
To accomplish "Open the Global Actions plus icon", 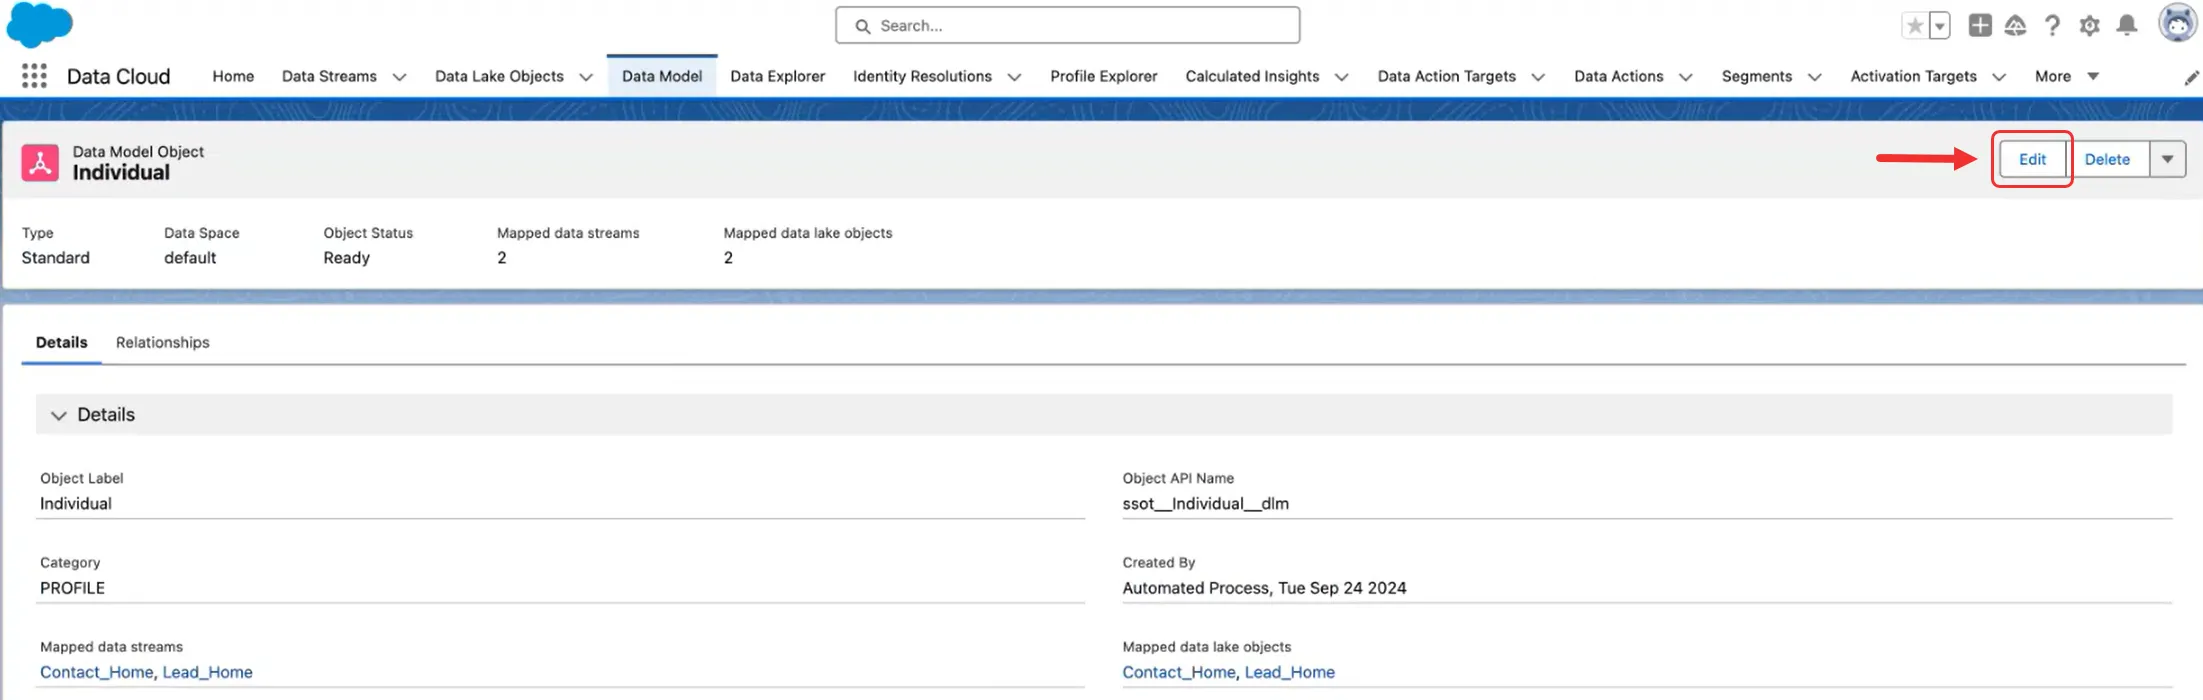I will point(1979,25).
